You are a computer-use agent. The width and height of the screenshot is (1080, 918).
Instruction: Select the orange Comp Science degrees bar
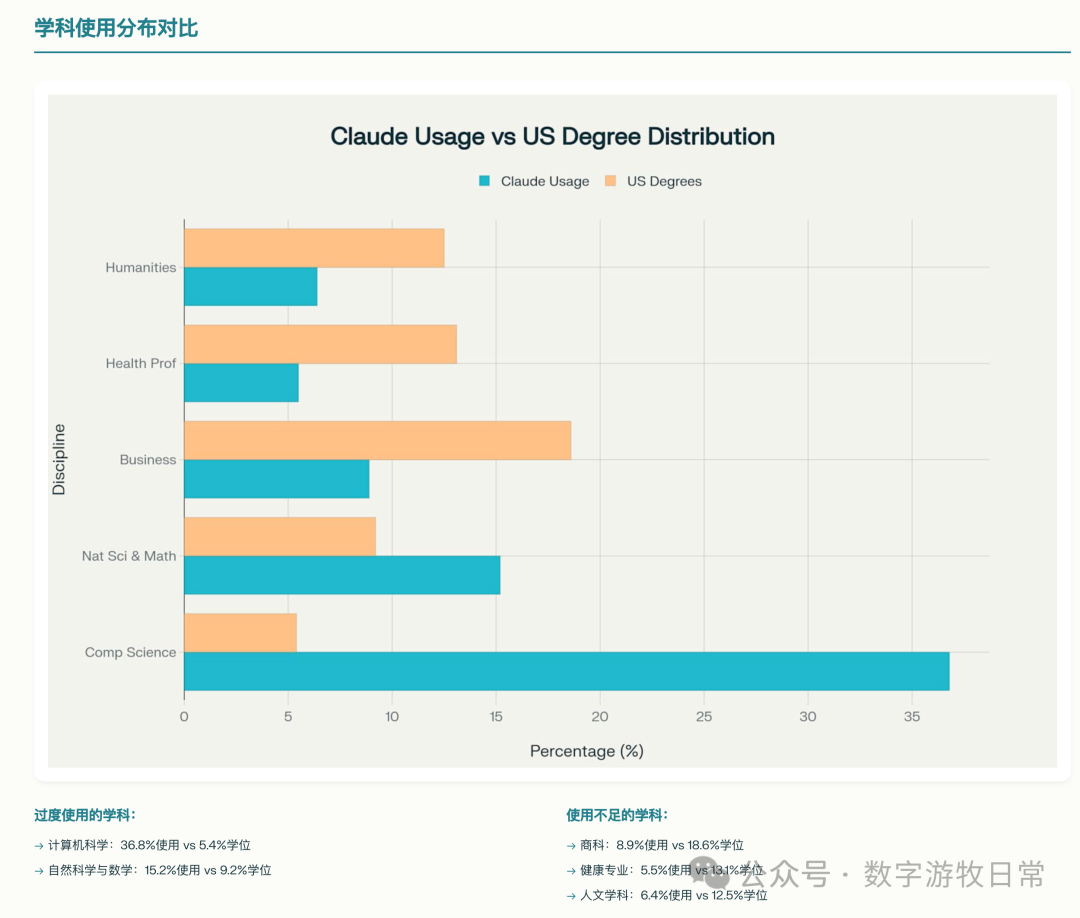coord(240,632)
